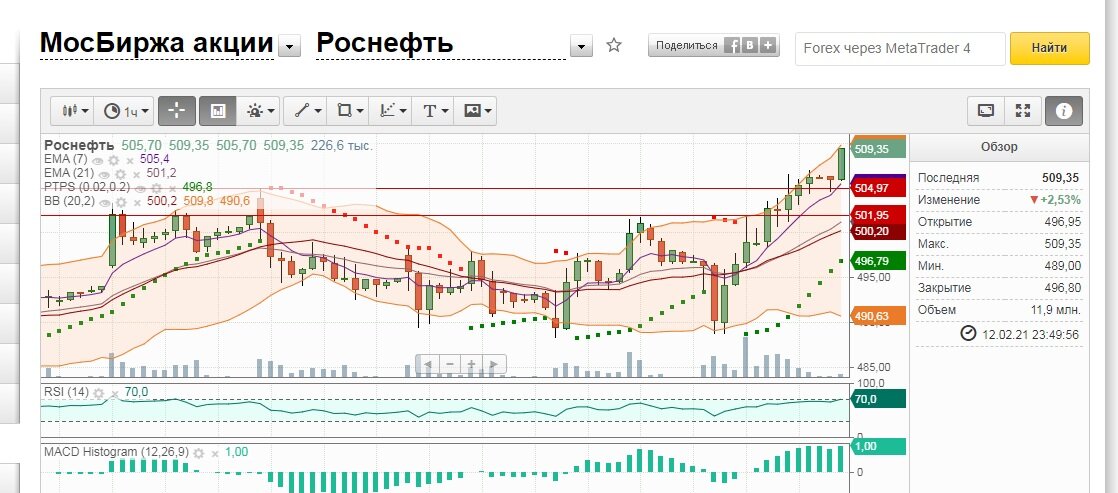The width and height of the screenshot is (1118, 493).
Task: Click the 496,79 green price marker
Action: pyautogui.click(x=878, y=260)
